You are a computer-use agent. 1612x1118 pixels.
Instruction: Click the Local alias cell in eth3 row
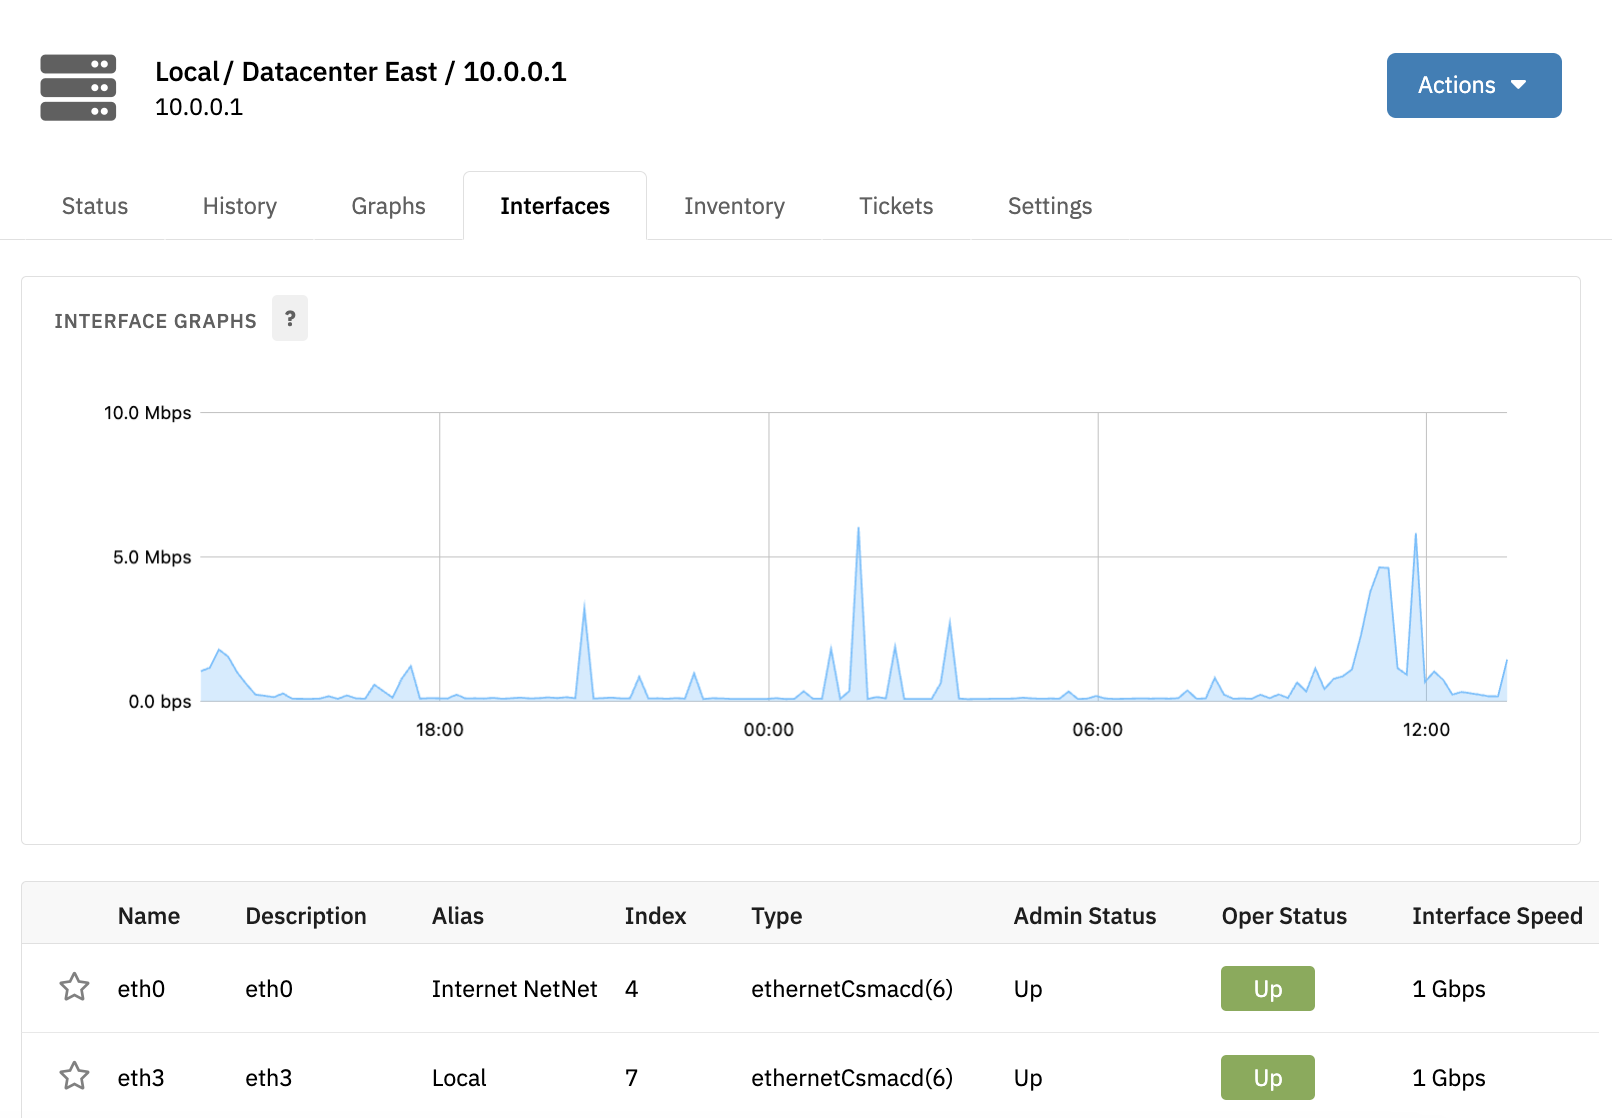pyautogui.click(x=459, y=1078)
